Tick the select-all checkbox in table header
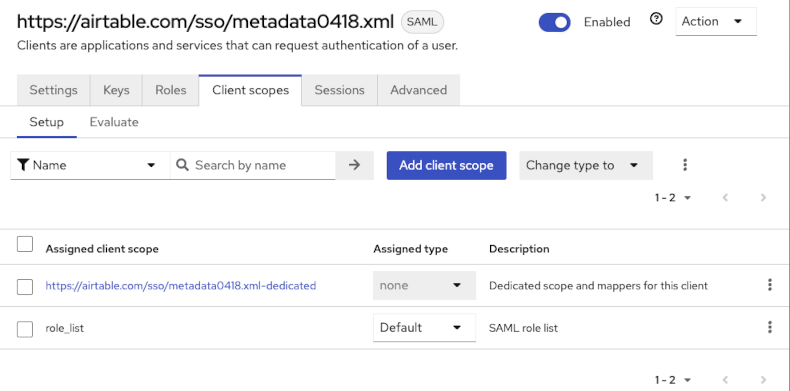The width and height of the screenshot is (790, 391). click(x=25, y=244)
